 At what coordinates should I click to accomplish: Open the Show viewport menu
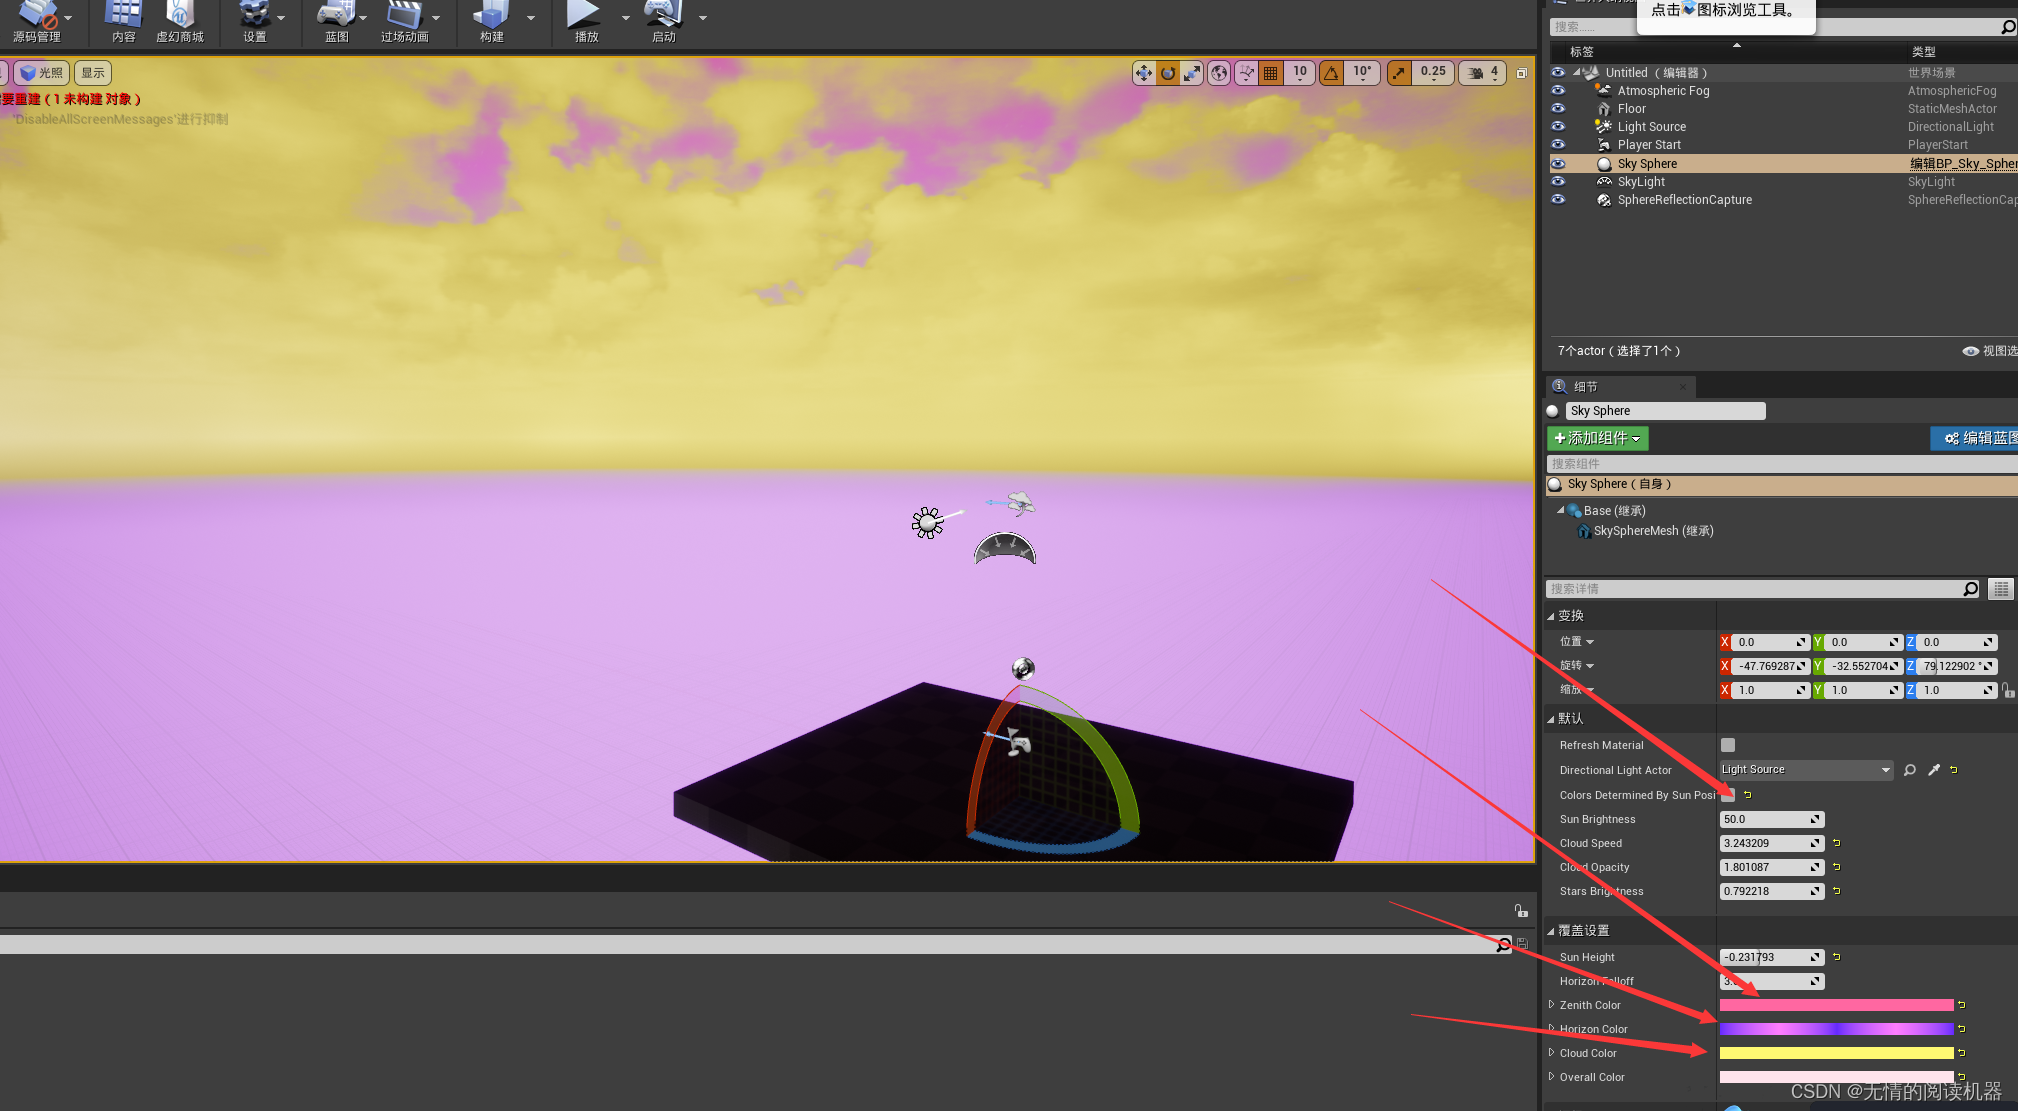93,73
